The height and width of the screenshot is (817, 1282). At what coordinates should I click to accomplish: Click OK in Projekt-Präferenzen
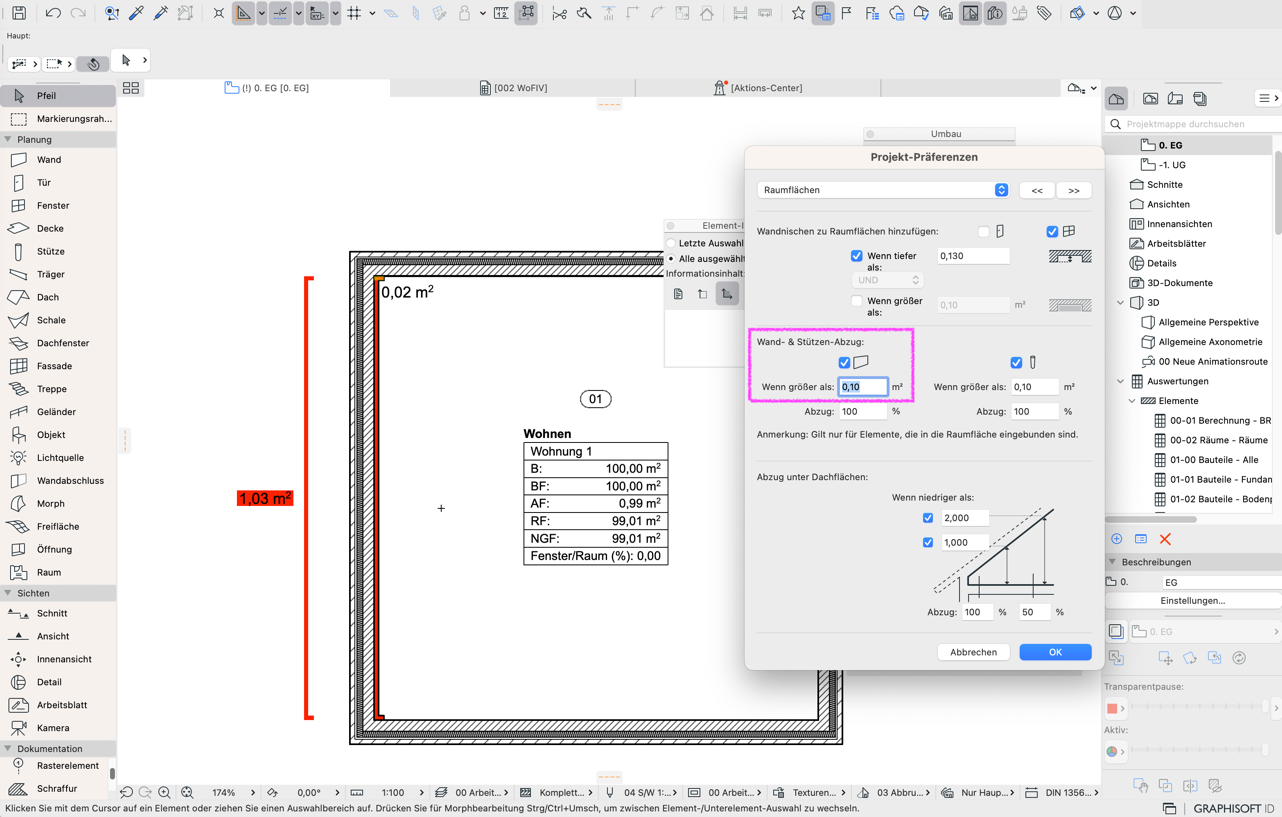coord(1055,652)
